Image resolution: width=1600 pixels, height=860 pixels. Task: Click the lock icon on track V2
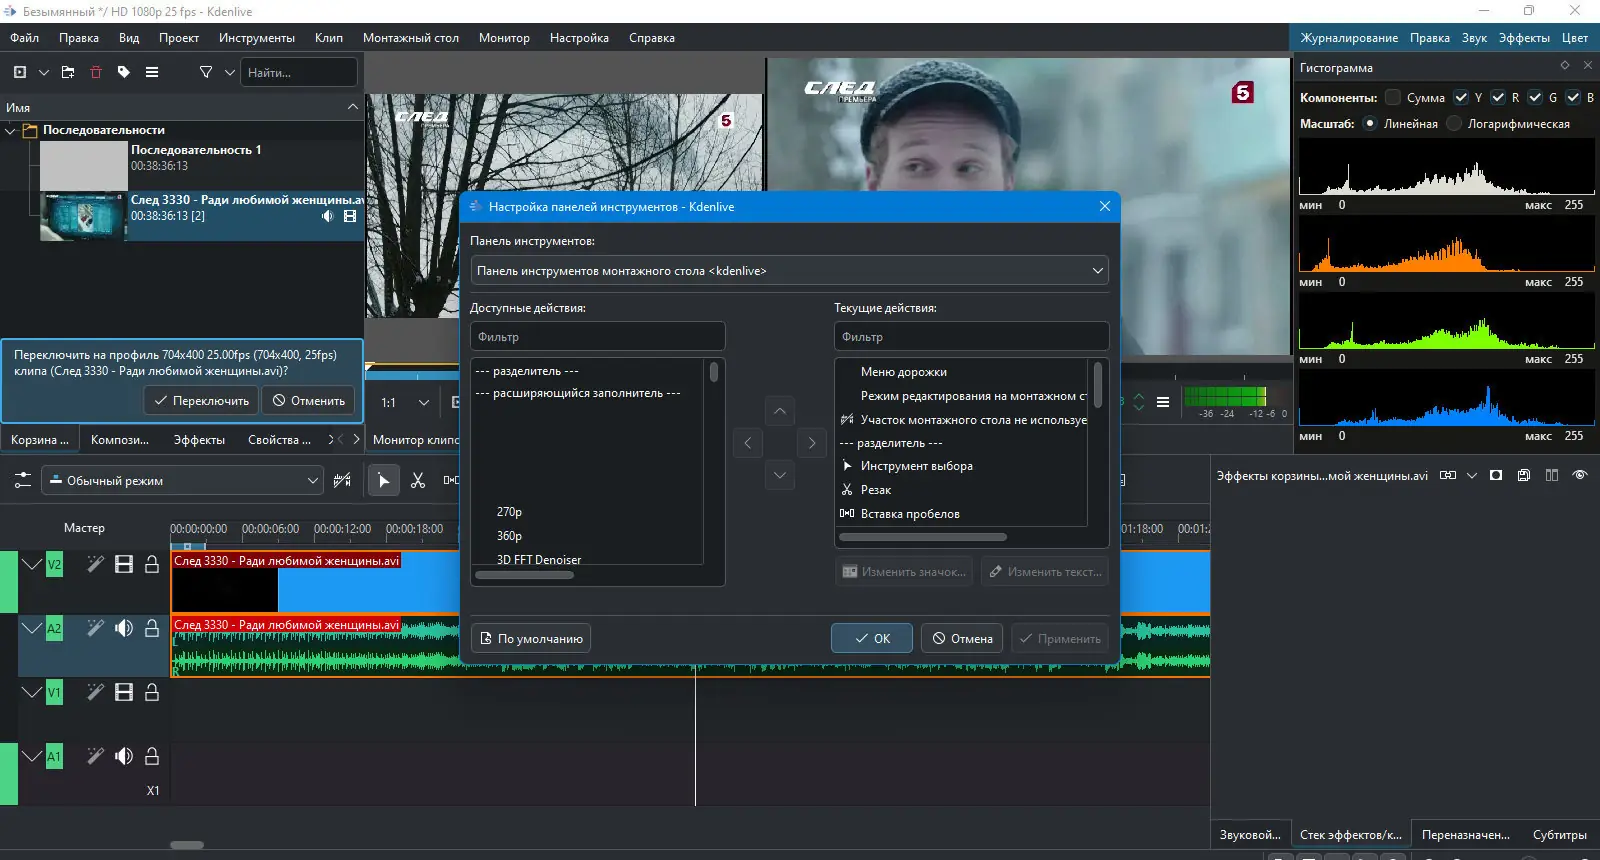(152, 564)
